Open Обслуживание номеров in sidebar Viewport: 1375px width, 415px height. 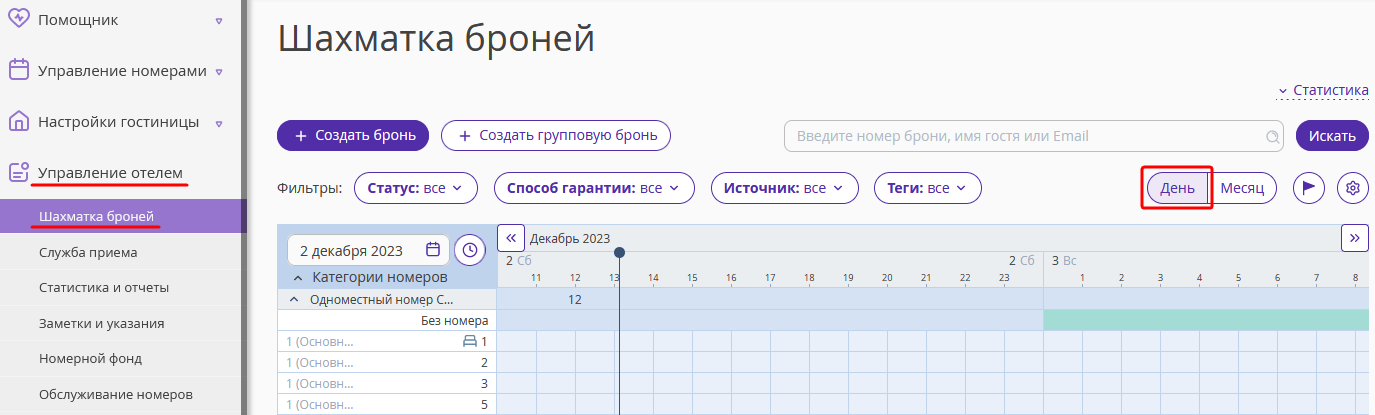click(x=120, y=394)
